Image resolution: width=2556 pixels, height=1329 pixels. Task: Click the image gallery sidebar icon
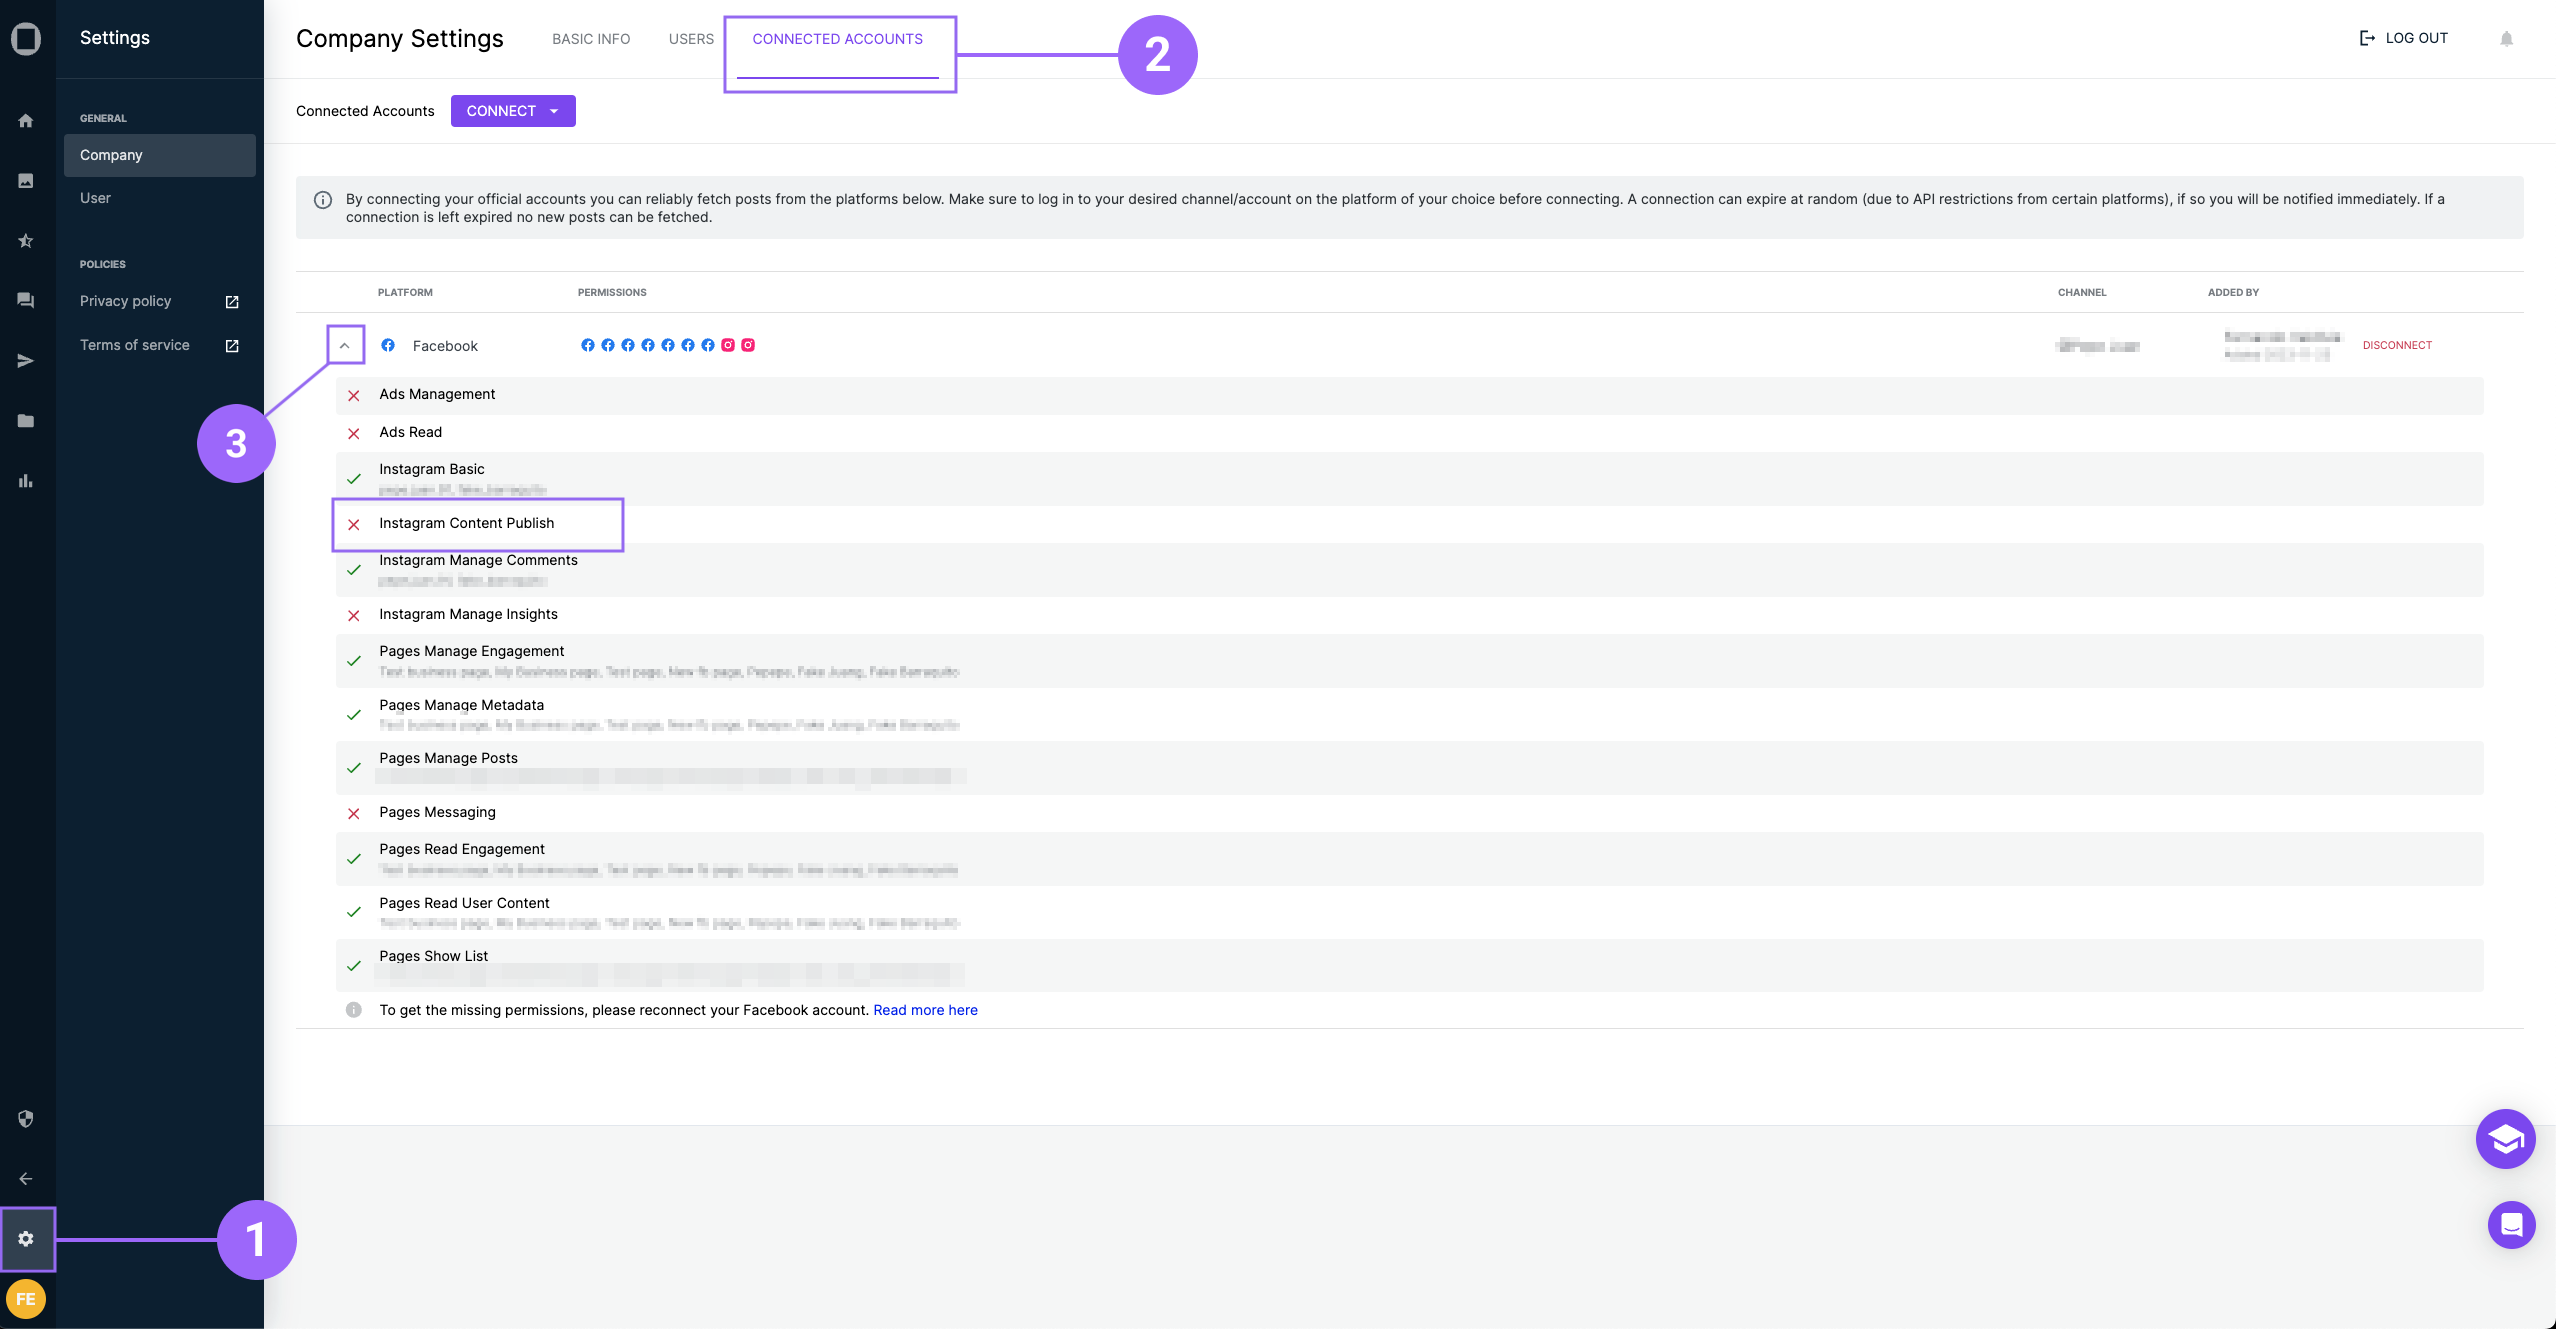(x=26, y=181)
